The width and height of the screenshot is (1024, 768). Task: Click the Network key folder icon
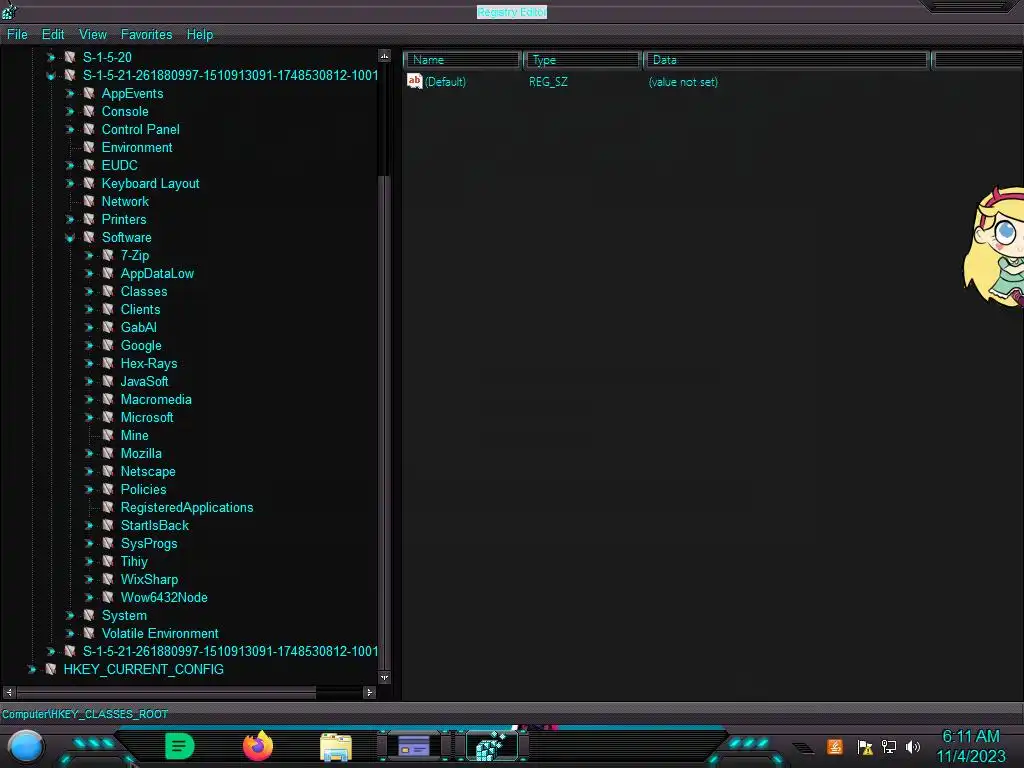click(89, 201)
